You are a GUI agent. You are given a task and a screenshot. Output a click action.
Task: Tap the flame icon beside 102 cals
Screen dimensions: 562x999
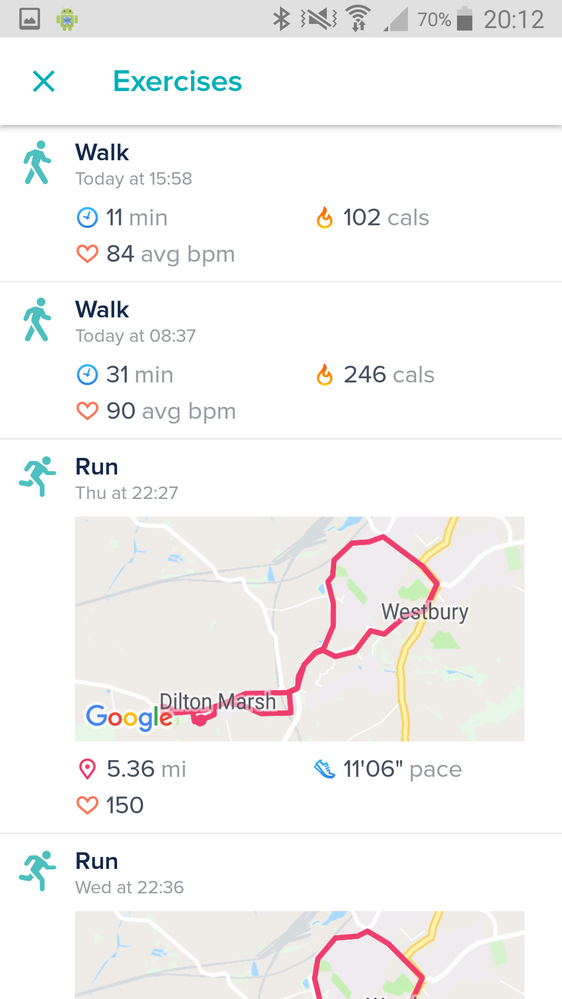324,218
